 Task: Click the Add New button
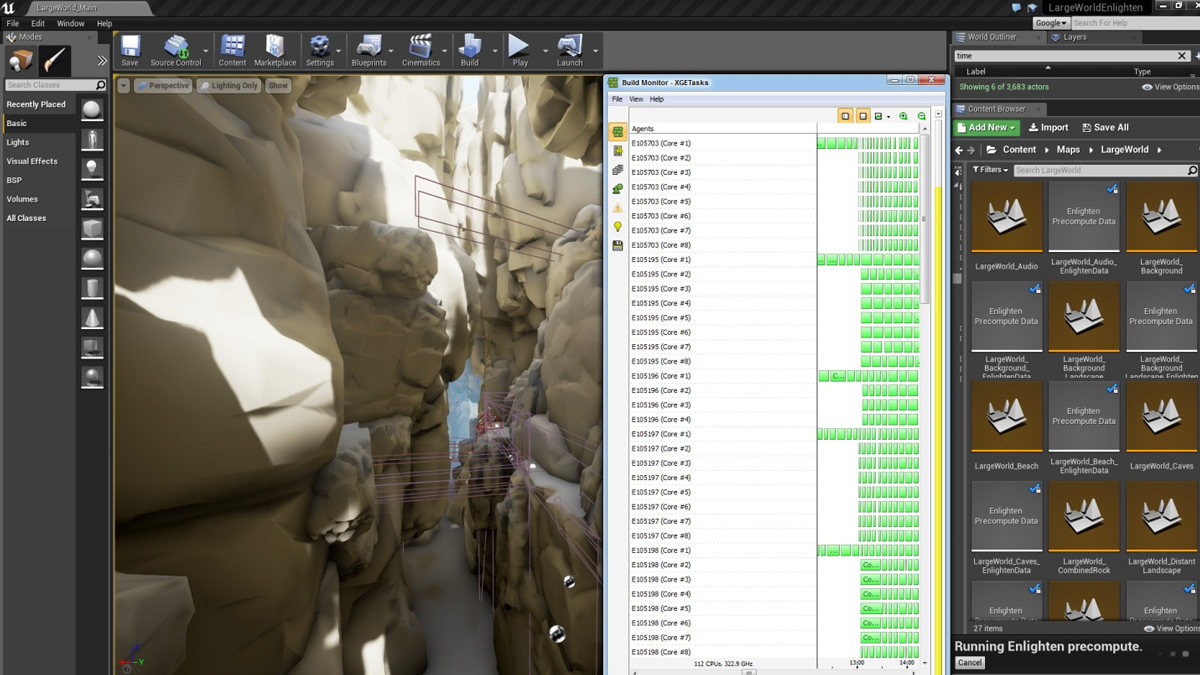pyautogui.click(x=986, y=128)
